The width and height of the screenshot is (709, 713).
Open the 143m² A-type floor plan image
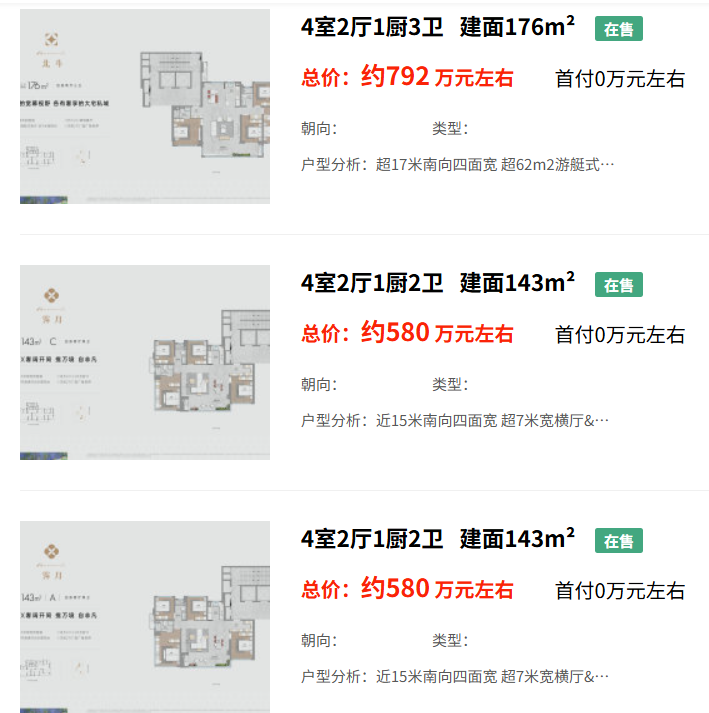(x=145, y=617)
